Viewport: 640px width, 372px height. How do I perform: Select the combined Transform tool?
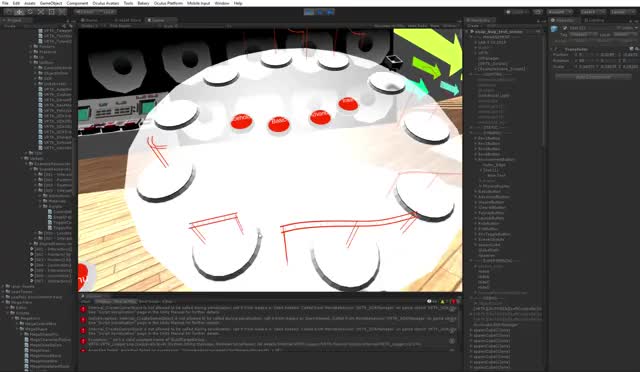62,12
